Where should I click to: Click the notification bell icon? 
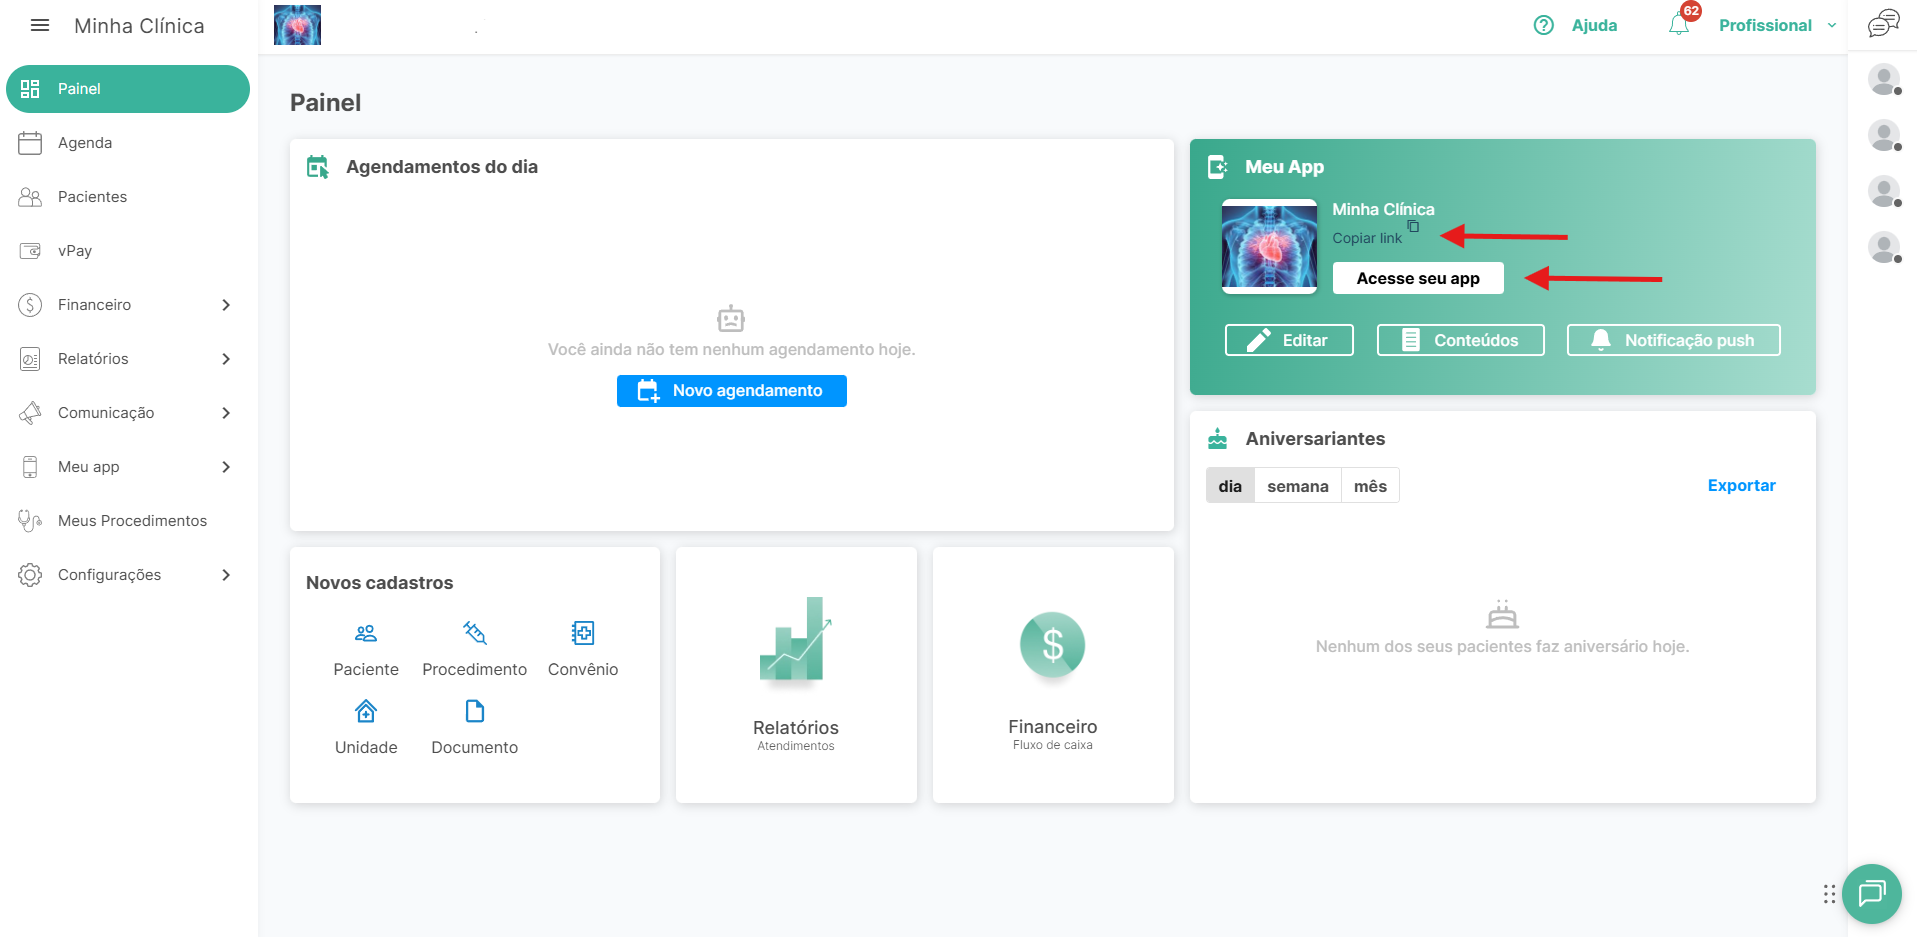click(x=1679, y=25)
